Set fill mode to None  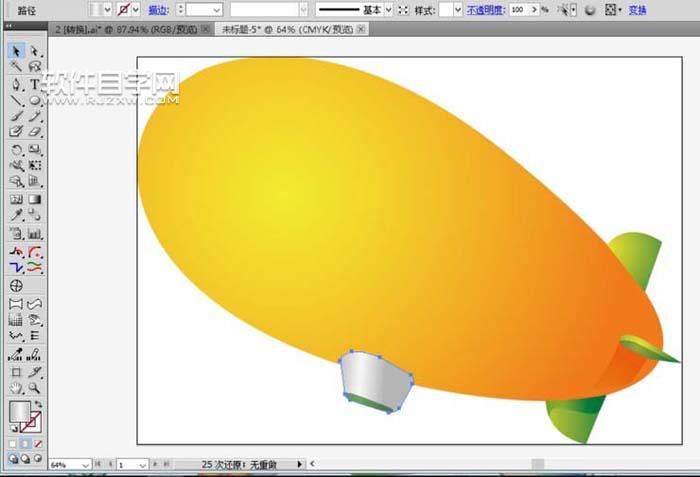point(38,444)
